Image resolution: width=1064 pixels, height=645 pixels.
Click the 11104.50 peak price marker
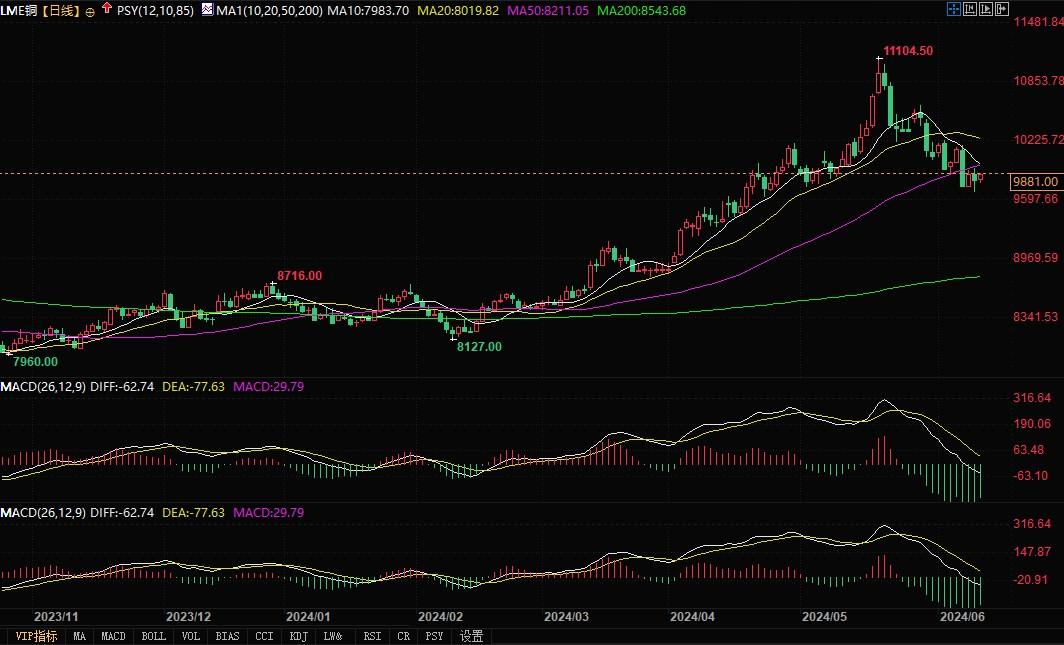click(x=908, y=51)
